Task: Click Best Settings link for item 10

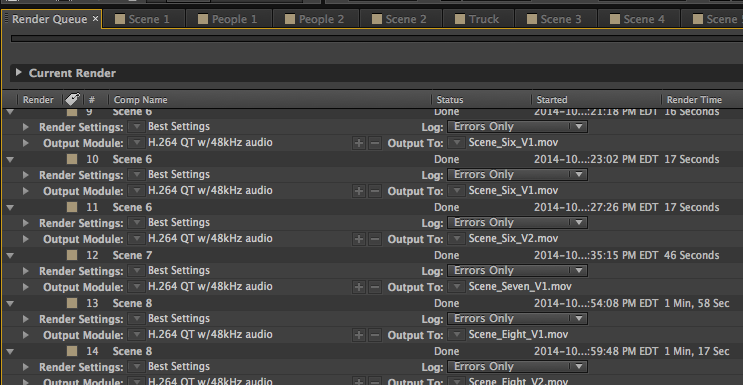Action: [179, 174]
